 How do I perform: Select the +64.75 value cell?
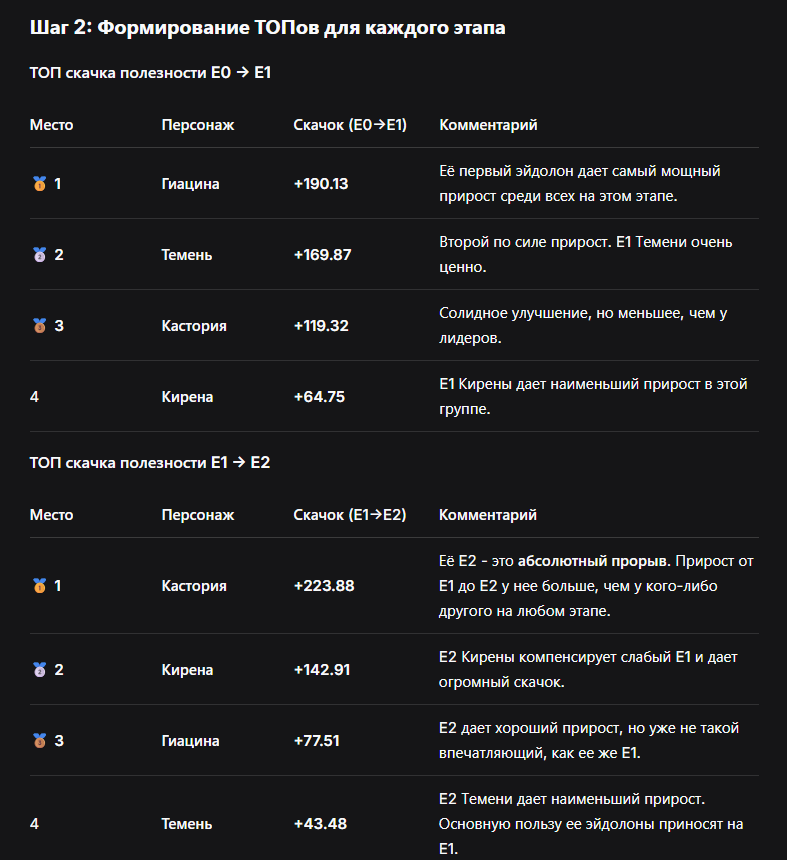pyautogui.click(x=319, y=397)
